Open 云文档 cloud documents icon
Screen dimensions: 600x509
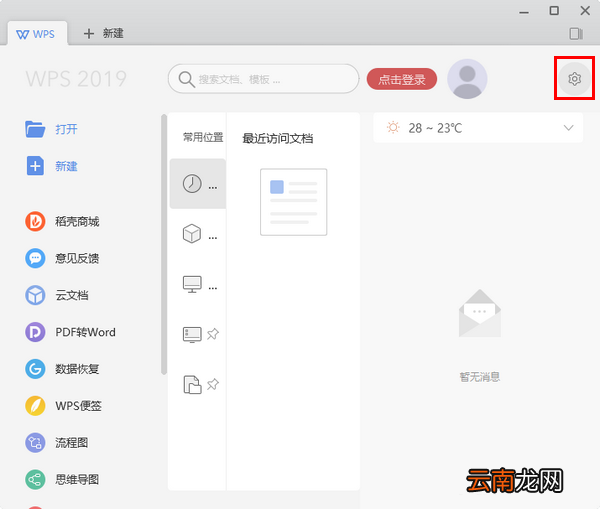(x=35, y=295)
